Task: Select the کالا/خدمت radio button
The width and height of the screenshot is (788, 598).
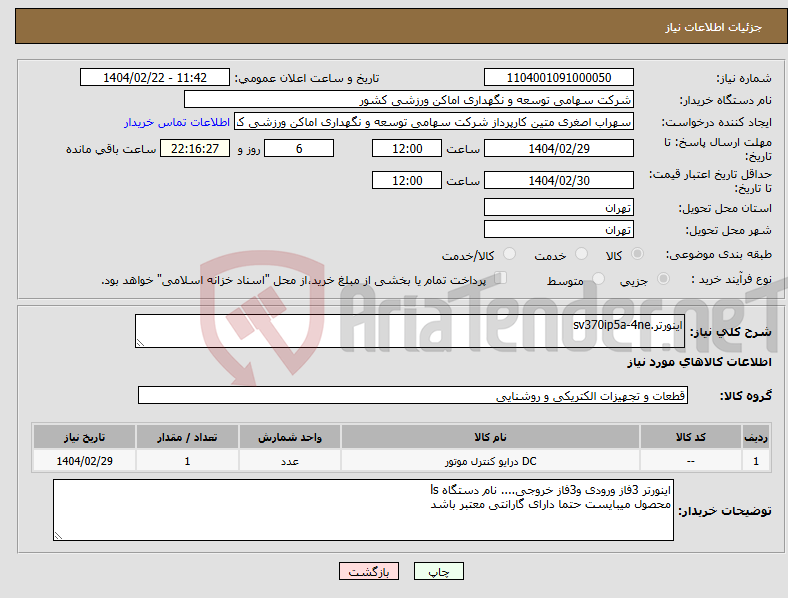Action: pyautogui.click(x=510, y=254)
